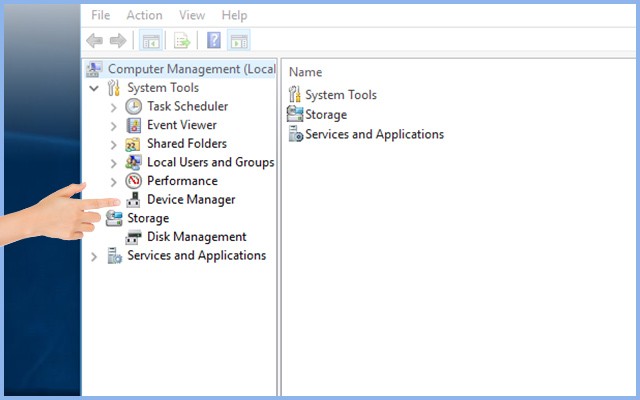Toggle the Show/Hide Action Pane button
Viewport: 640px width, 400px height.
tap(238, 41)
